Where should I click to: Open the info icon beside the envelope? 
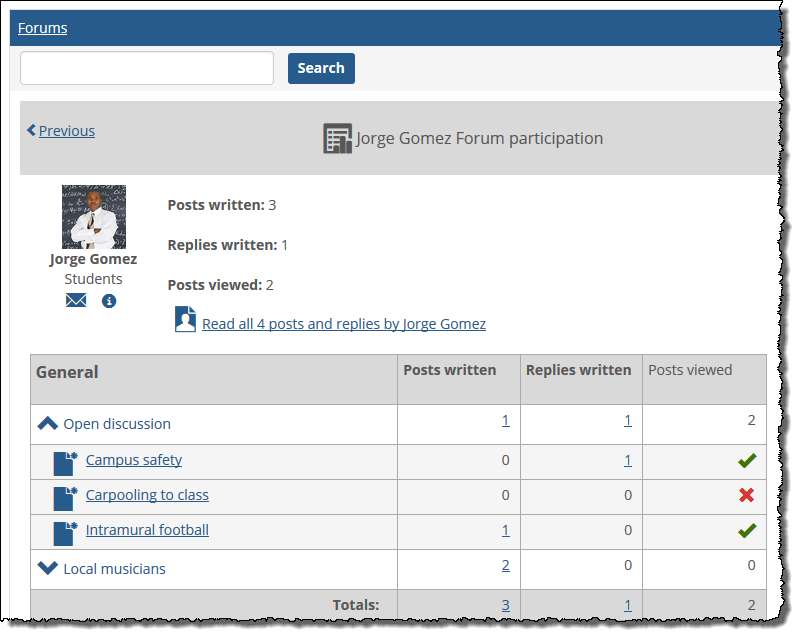(x=109, y=299)
